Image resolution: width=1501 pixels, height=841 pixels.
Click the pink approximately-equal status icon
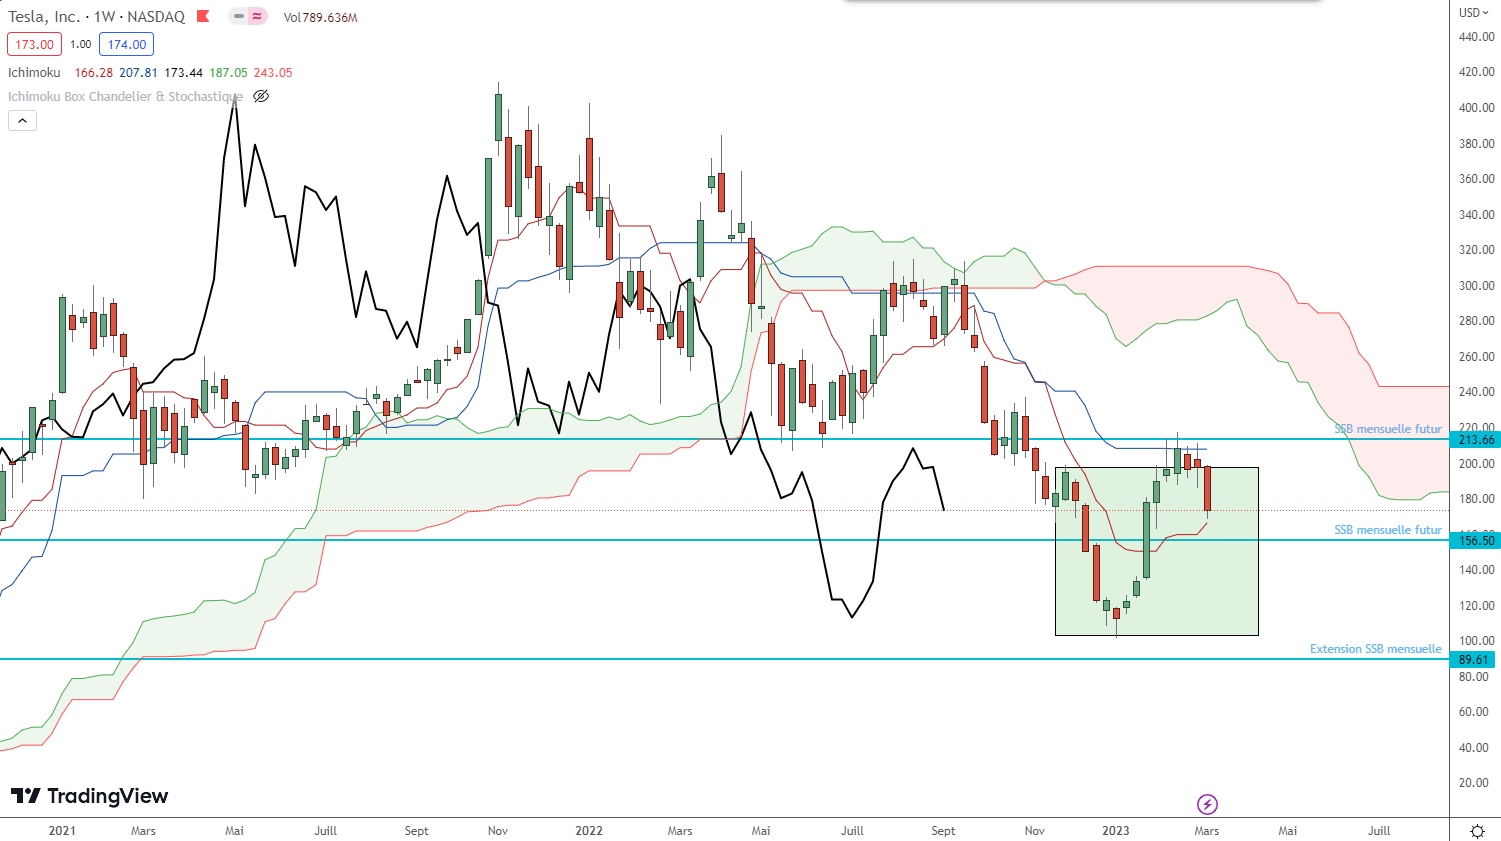258,16
